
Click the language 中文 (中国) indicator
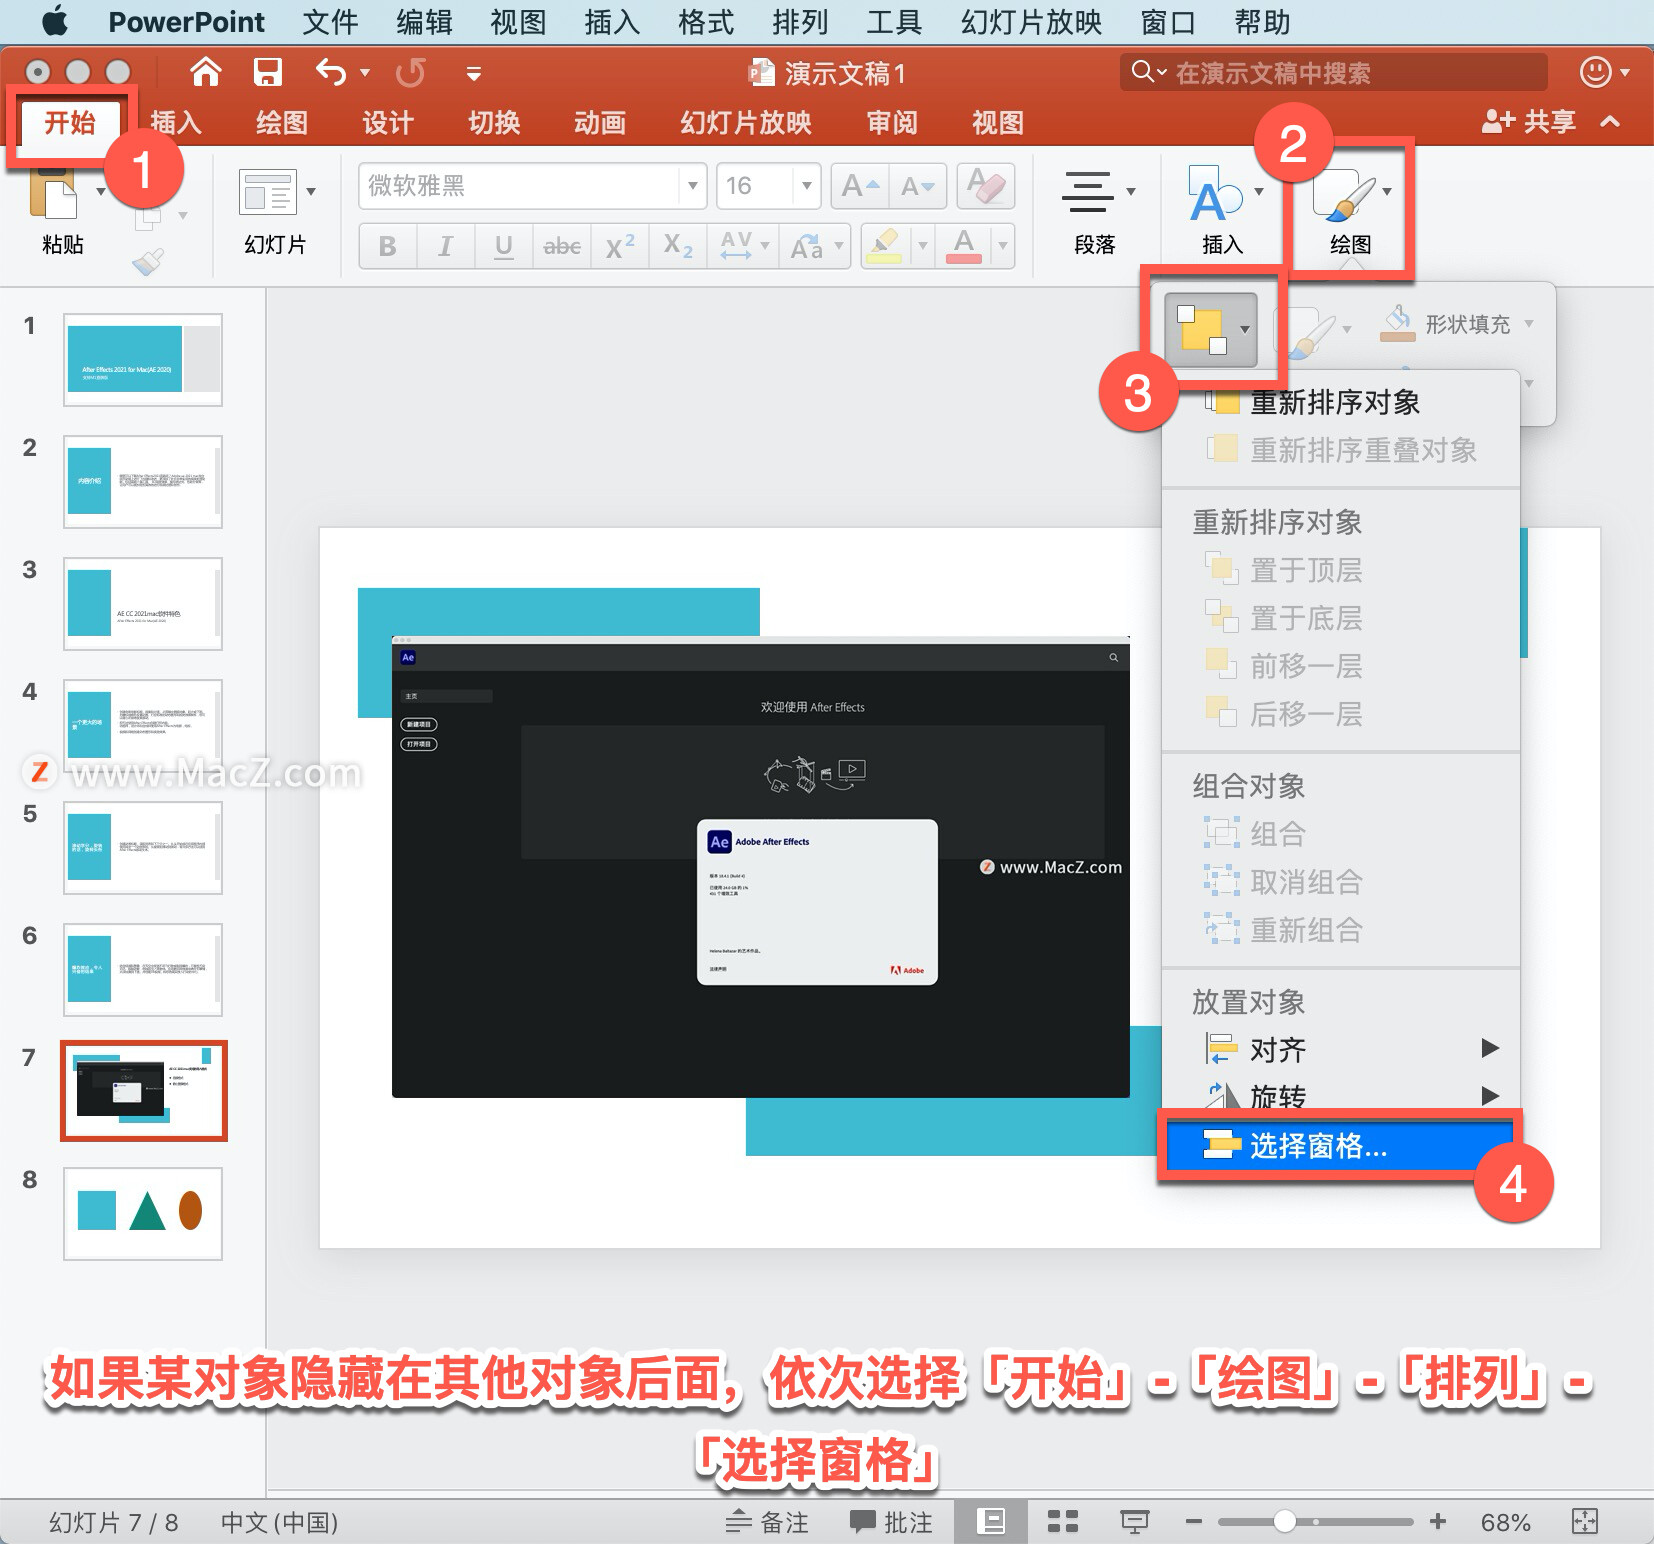coord(279,1522)
